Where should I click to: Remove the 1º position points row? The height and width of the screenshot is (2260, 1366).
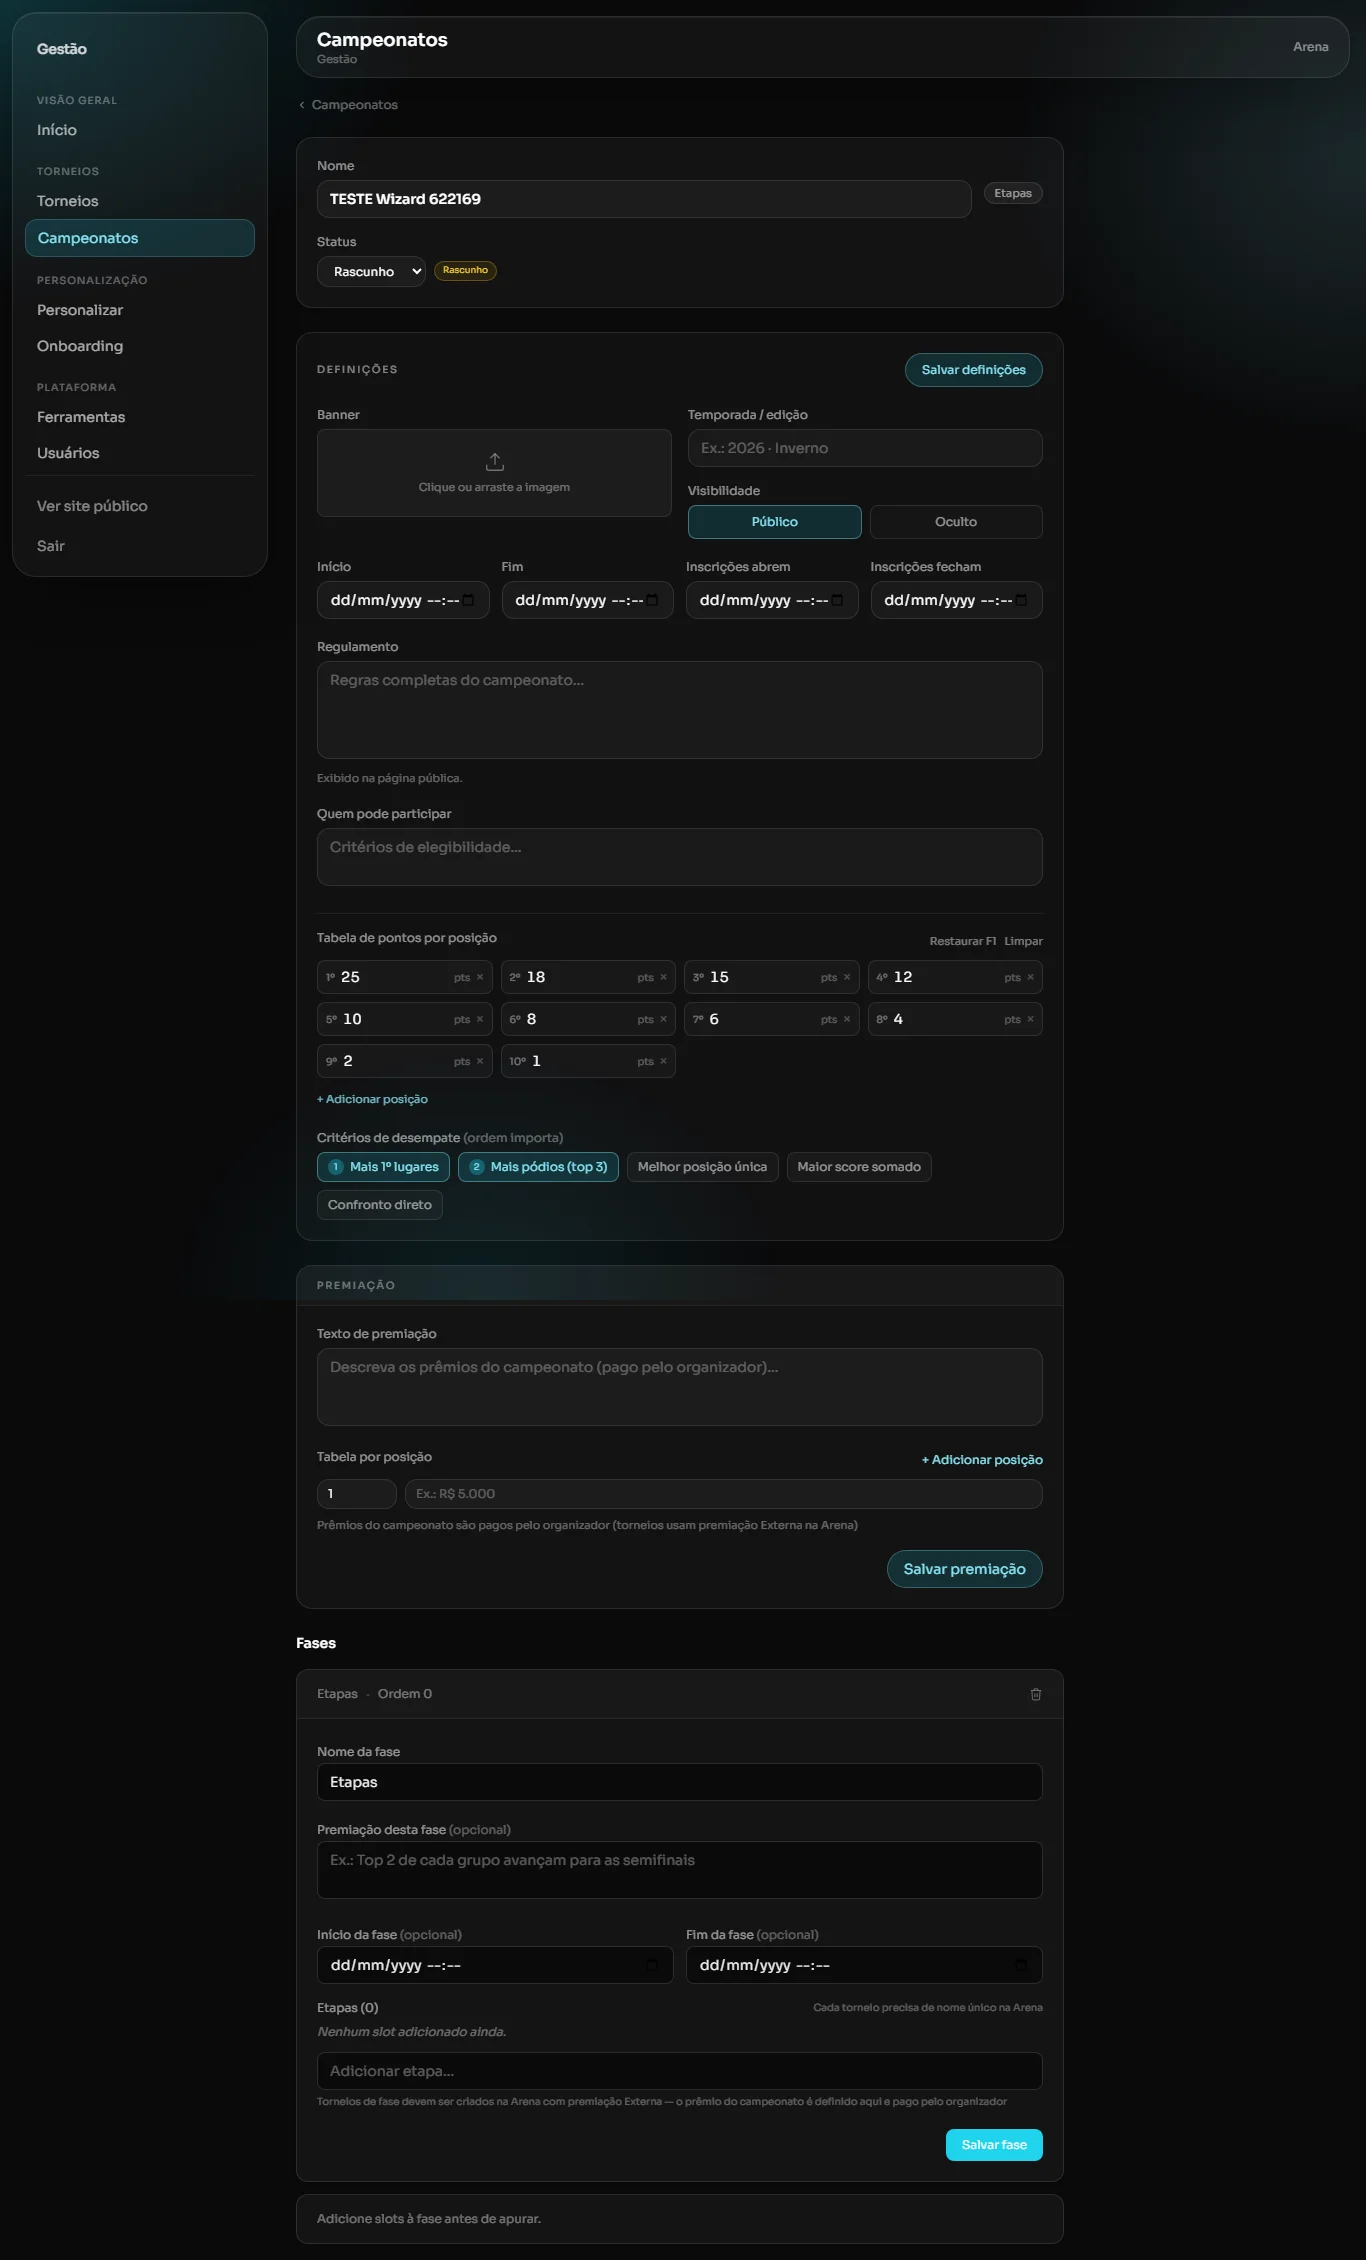pos(480,977)
